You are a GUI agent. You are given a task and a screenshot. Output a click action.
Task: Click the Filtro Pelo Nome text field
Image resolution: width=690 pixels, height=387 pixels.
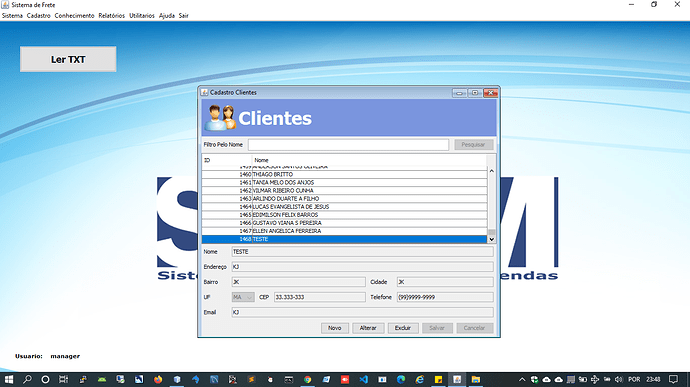(x=349, y=144)
